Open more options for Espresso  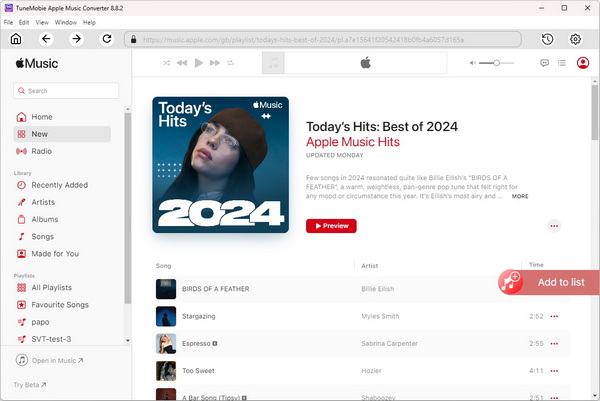[x=554, y=344]
